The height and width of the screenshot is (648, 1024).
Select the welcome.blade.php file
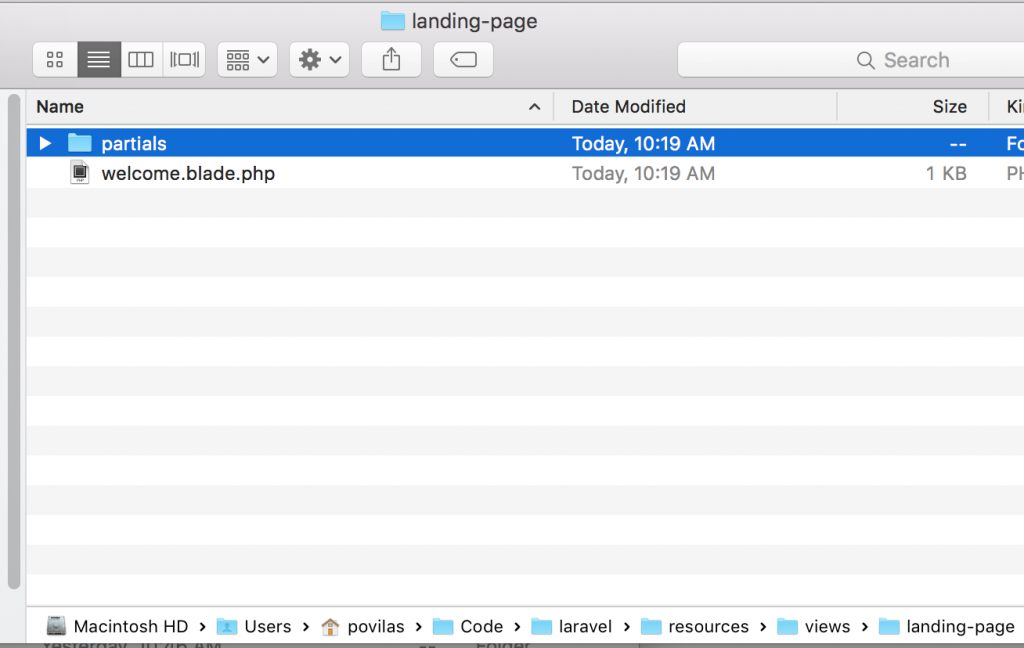tap(187, 174)
